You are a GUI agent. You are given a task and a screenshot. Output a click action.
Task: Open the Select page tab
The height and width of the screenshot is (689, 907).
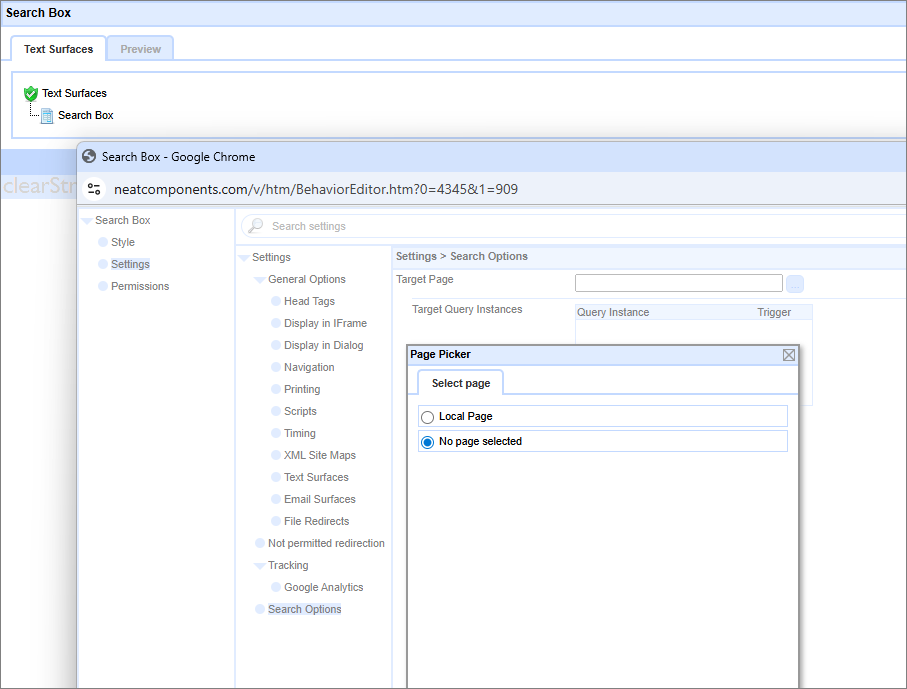pyautogui.click(x=460, y=383)
